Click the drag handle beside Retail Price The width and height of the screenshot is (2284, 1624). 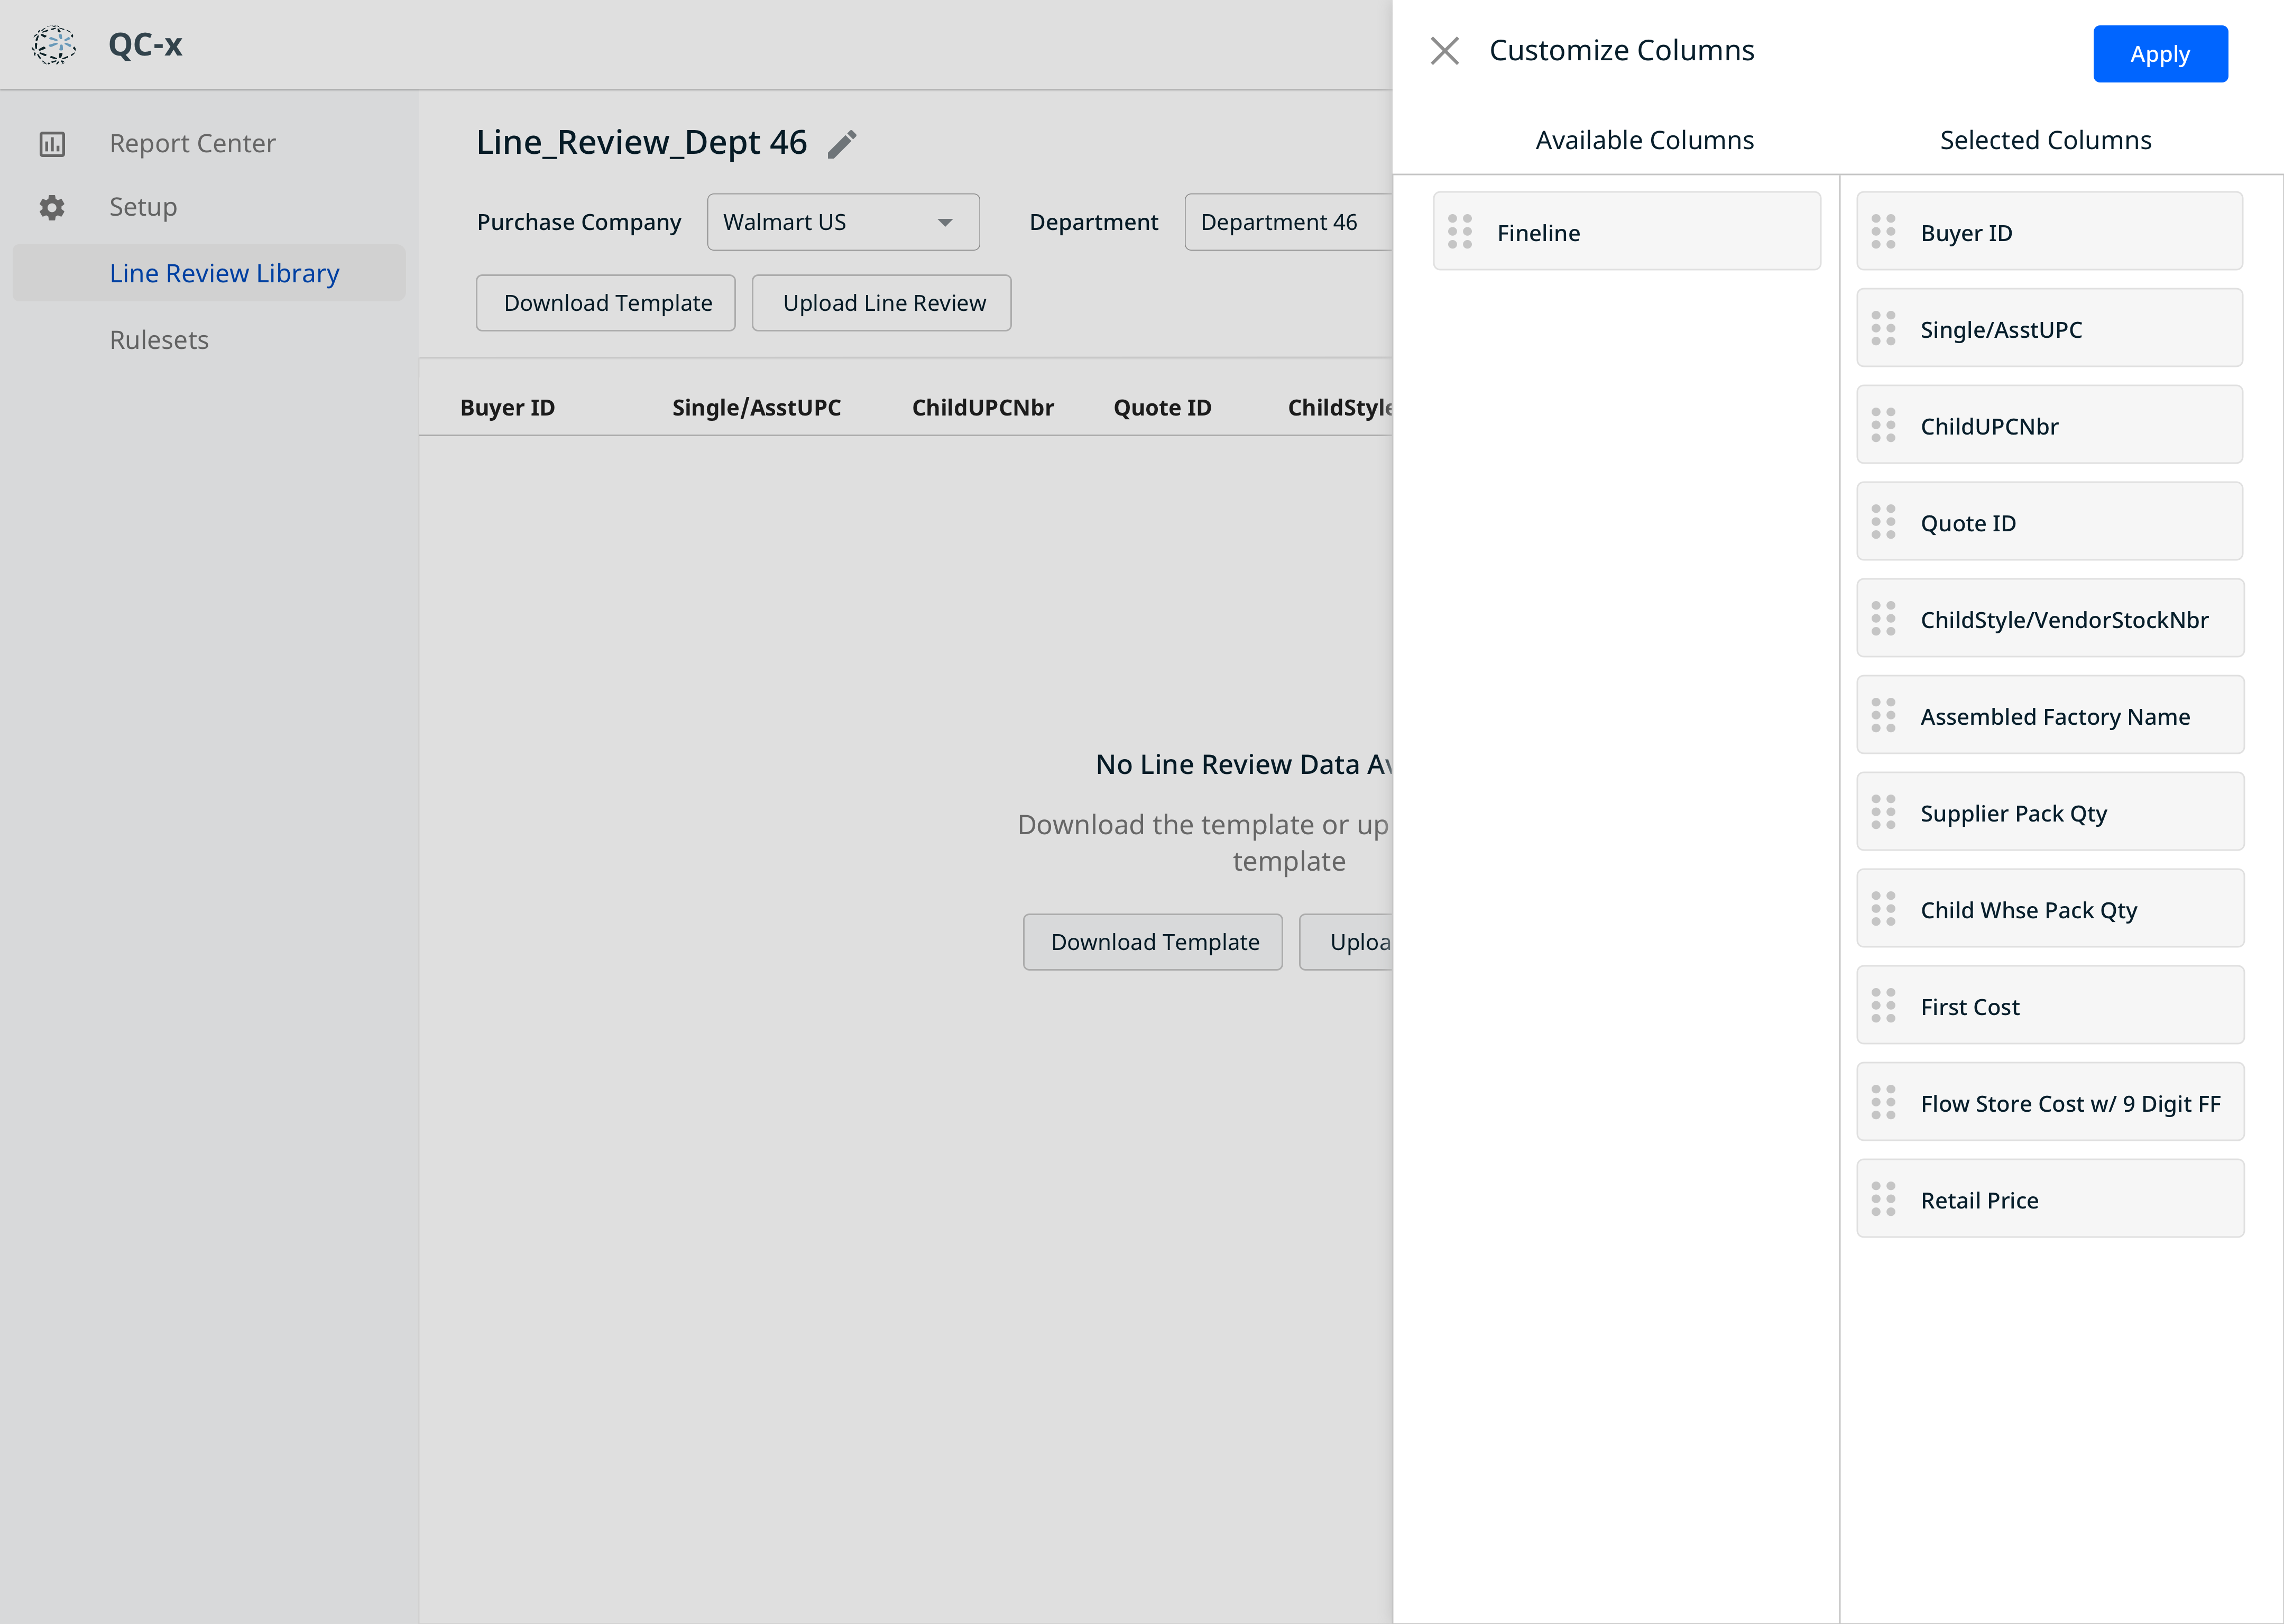pyautogui.click(x=1884, y=1199)
